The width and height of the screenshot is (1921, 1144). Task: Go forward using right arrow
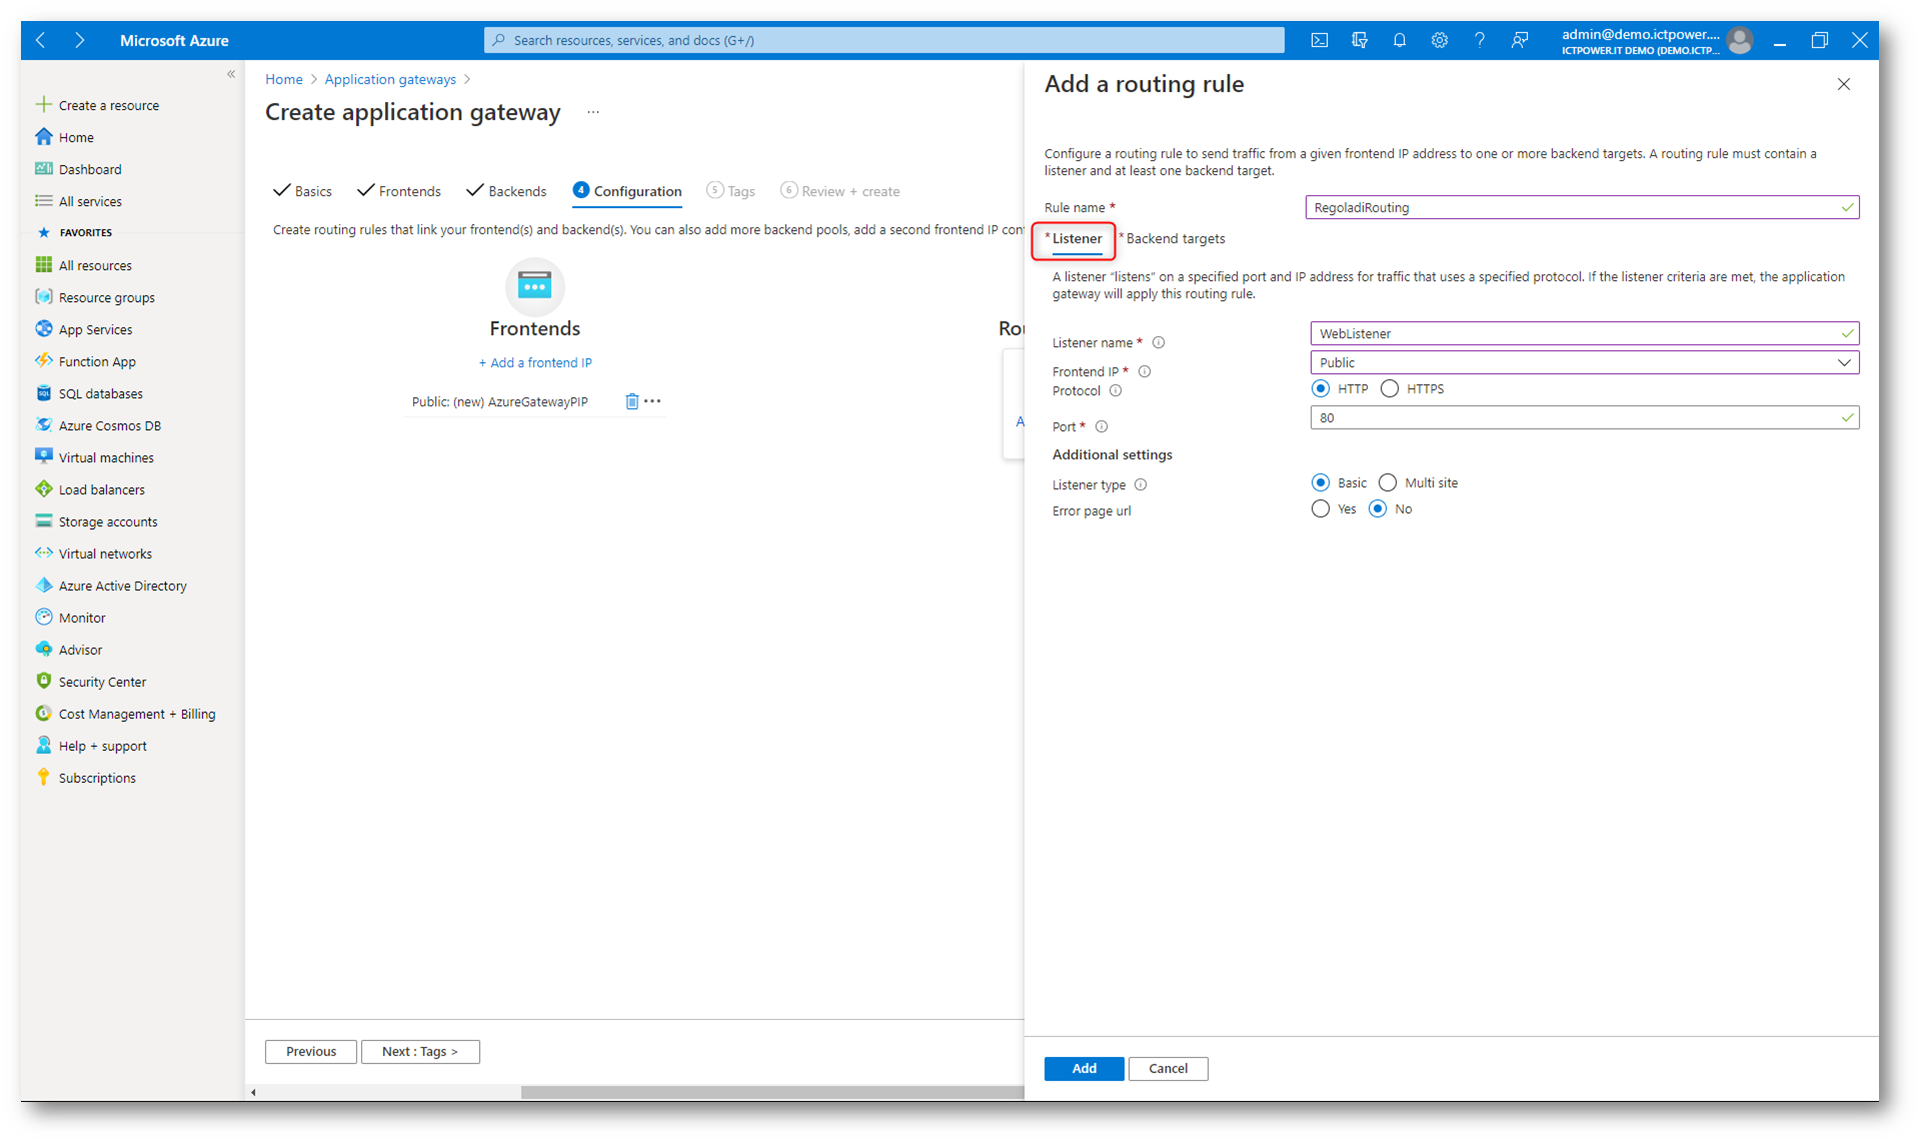click(x=80, y=40)
